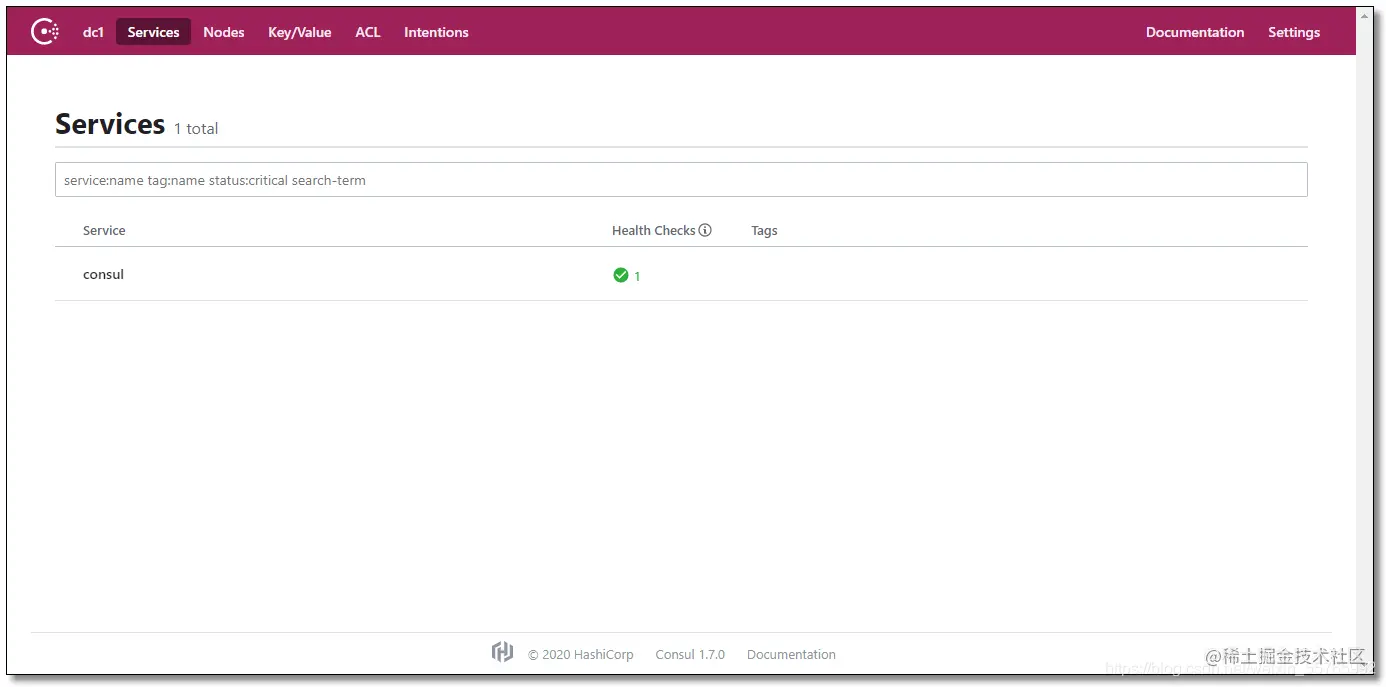Viewport: 1386px width, 687px height.
Task: Open the ACL tab
Action: (368, 32)
